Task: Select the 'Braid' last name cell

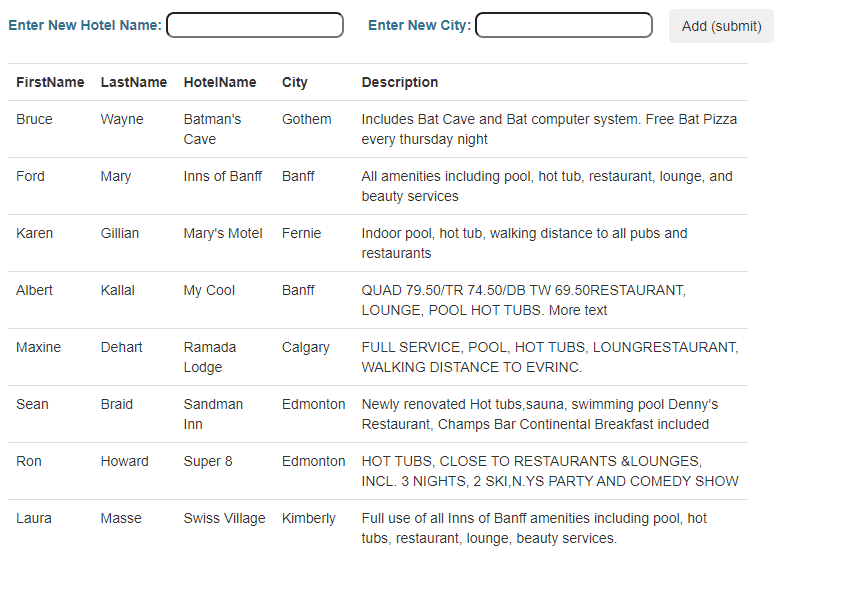Action: tap(116, 404)
